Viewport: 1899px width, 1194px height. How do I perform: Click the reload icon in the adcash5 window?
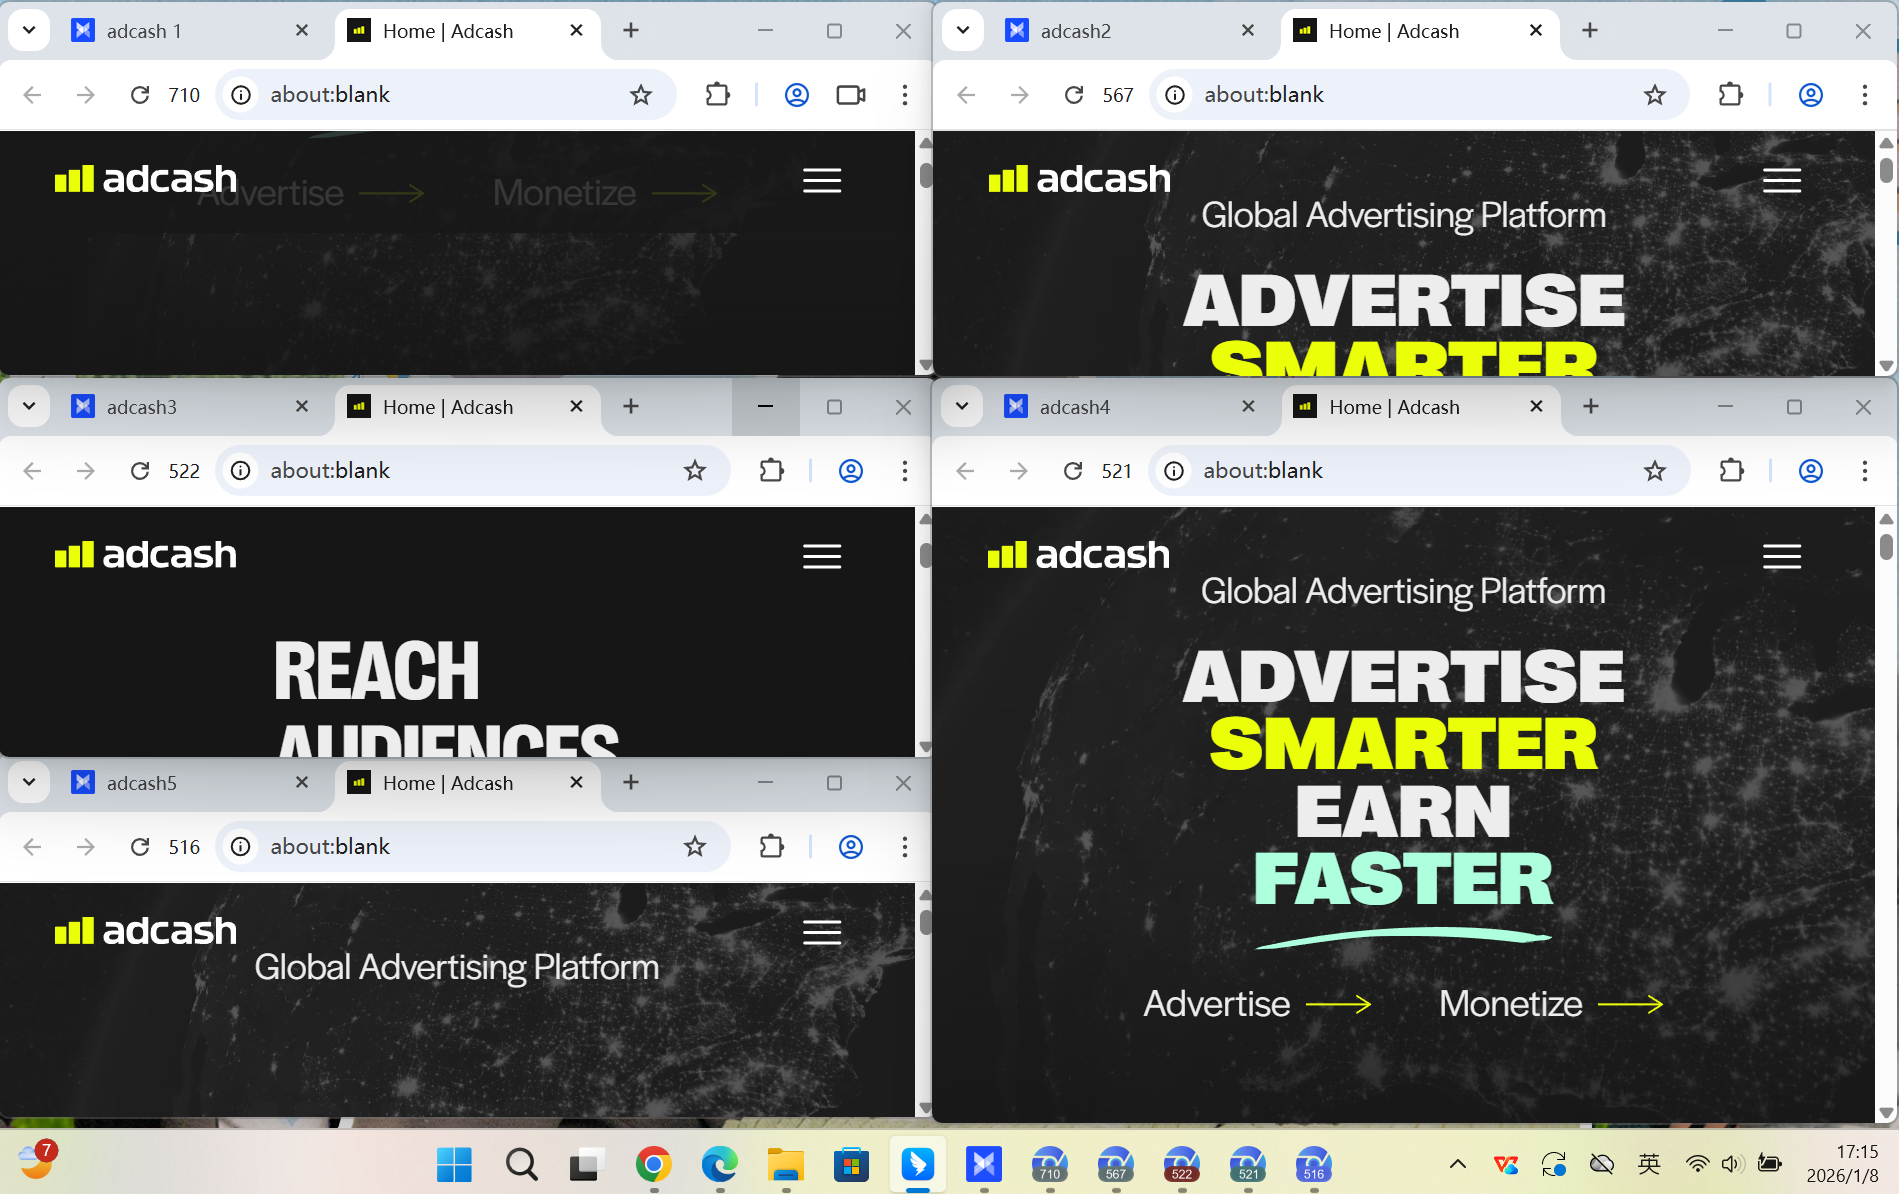click(x=140, y=846)
